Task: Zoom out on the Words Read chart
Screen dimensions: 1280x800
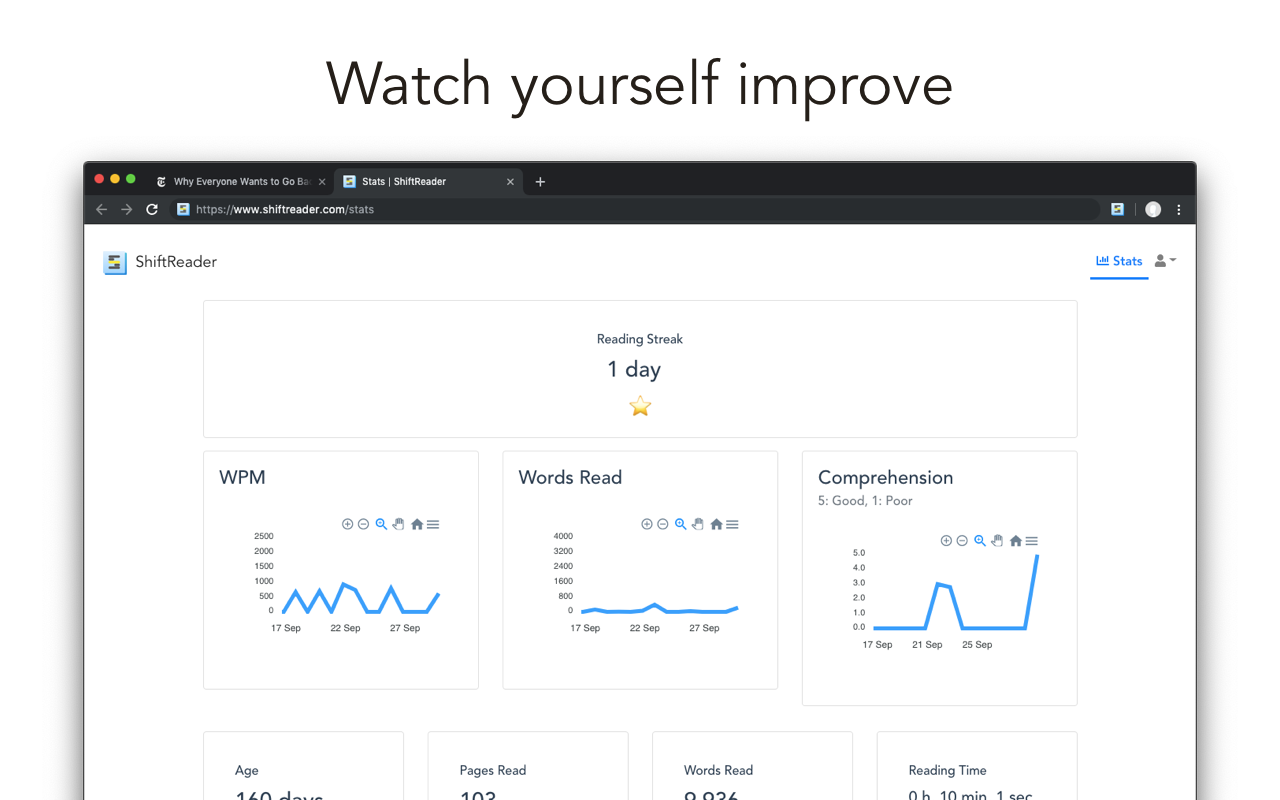Action: pyautogui.click(x=663, y=524)
